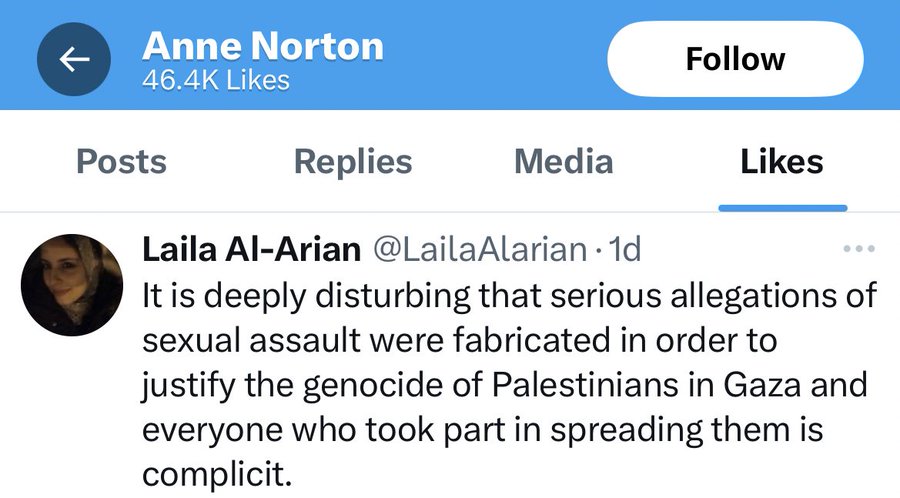The height and width of the screenshot is (498, 900).
Task: Click the blue underline beneath Likes
Action: (782, 207)
